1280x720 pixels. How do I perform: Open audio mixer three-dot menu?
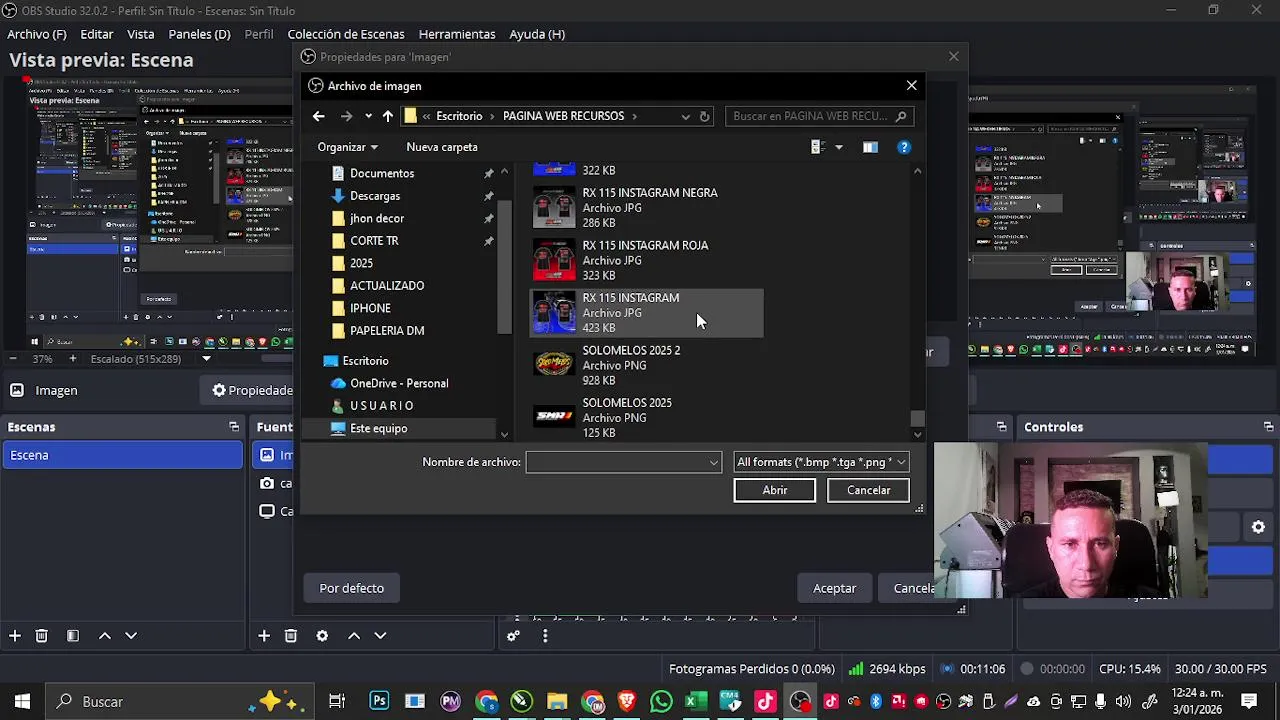(x=545, y=636)
